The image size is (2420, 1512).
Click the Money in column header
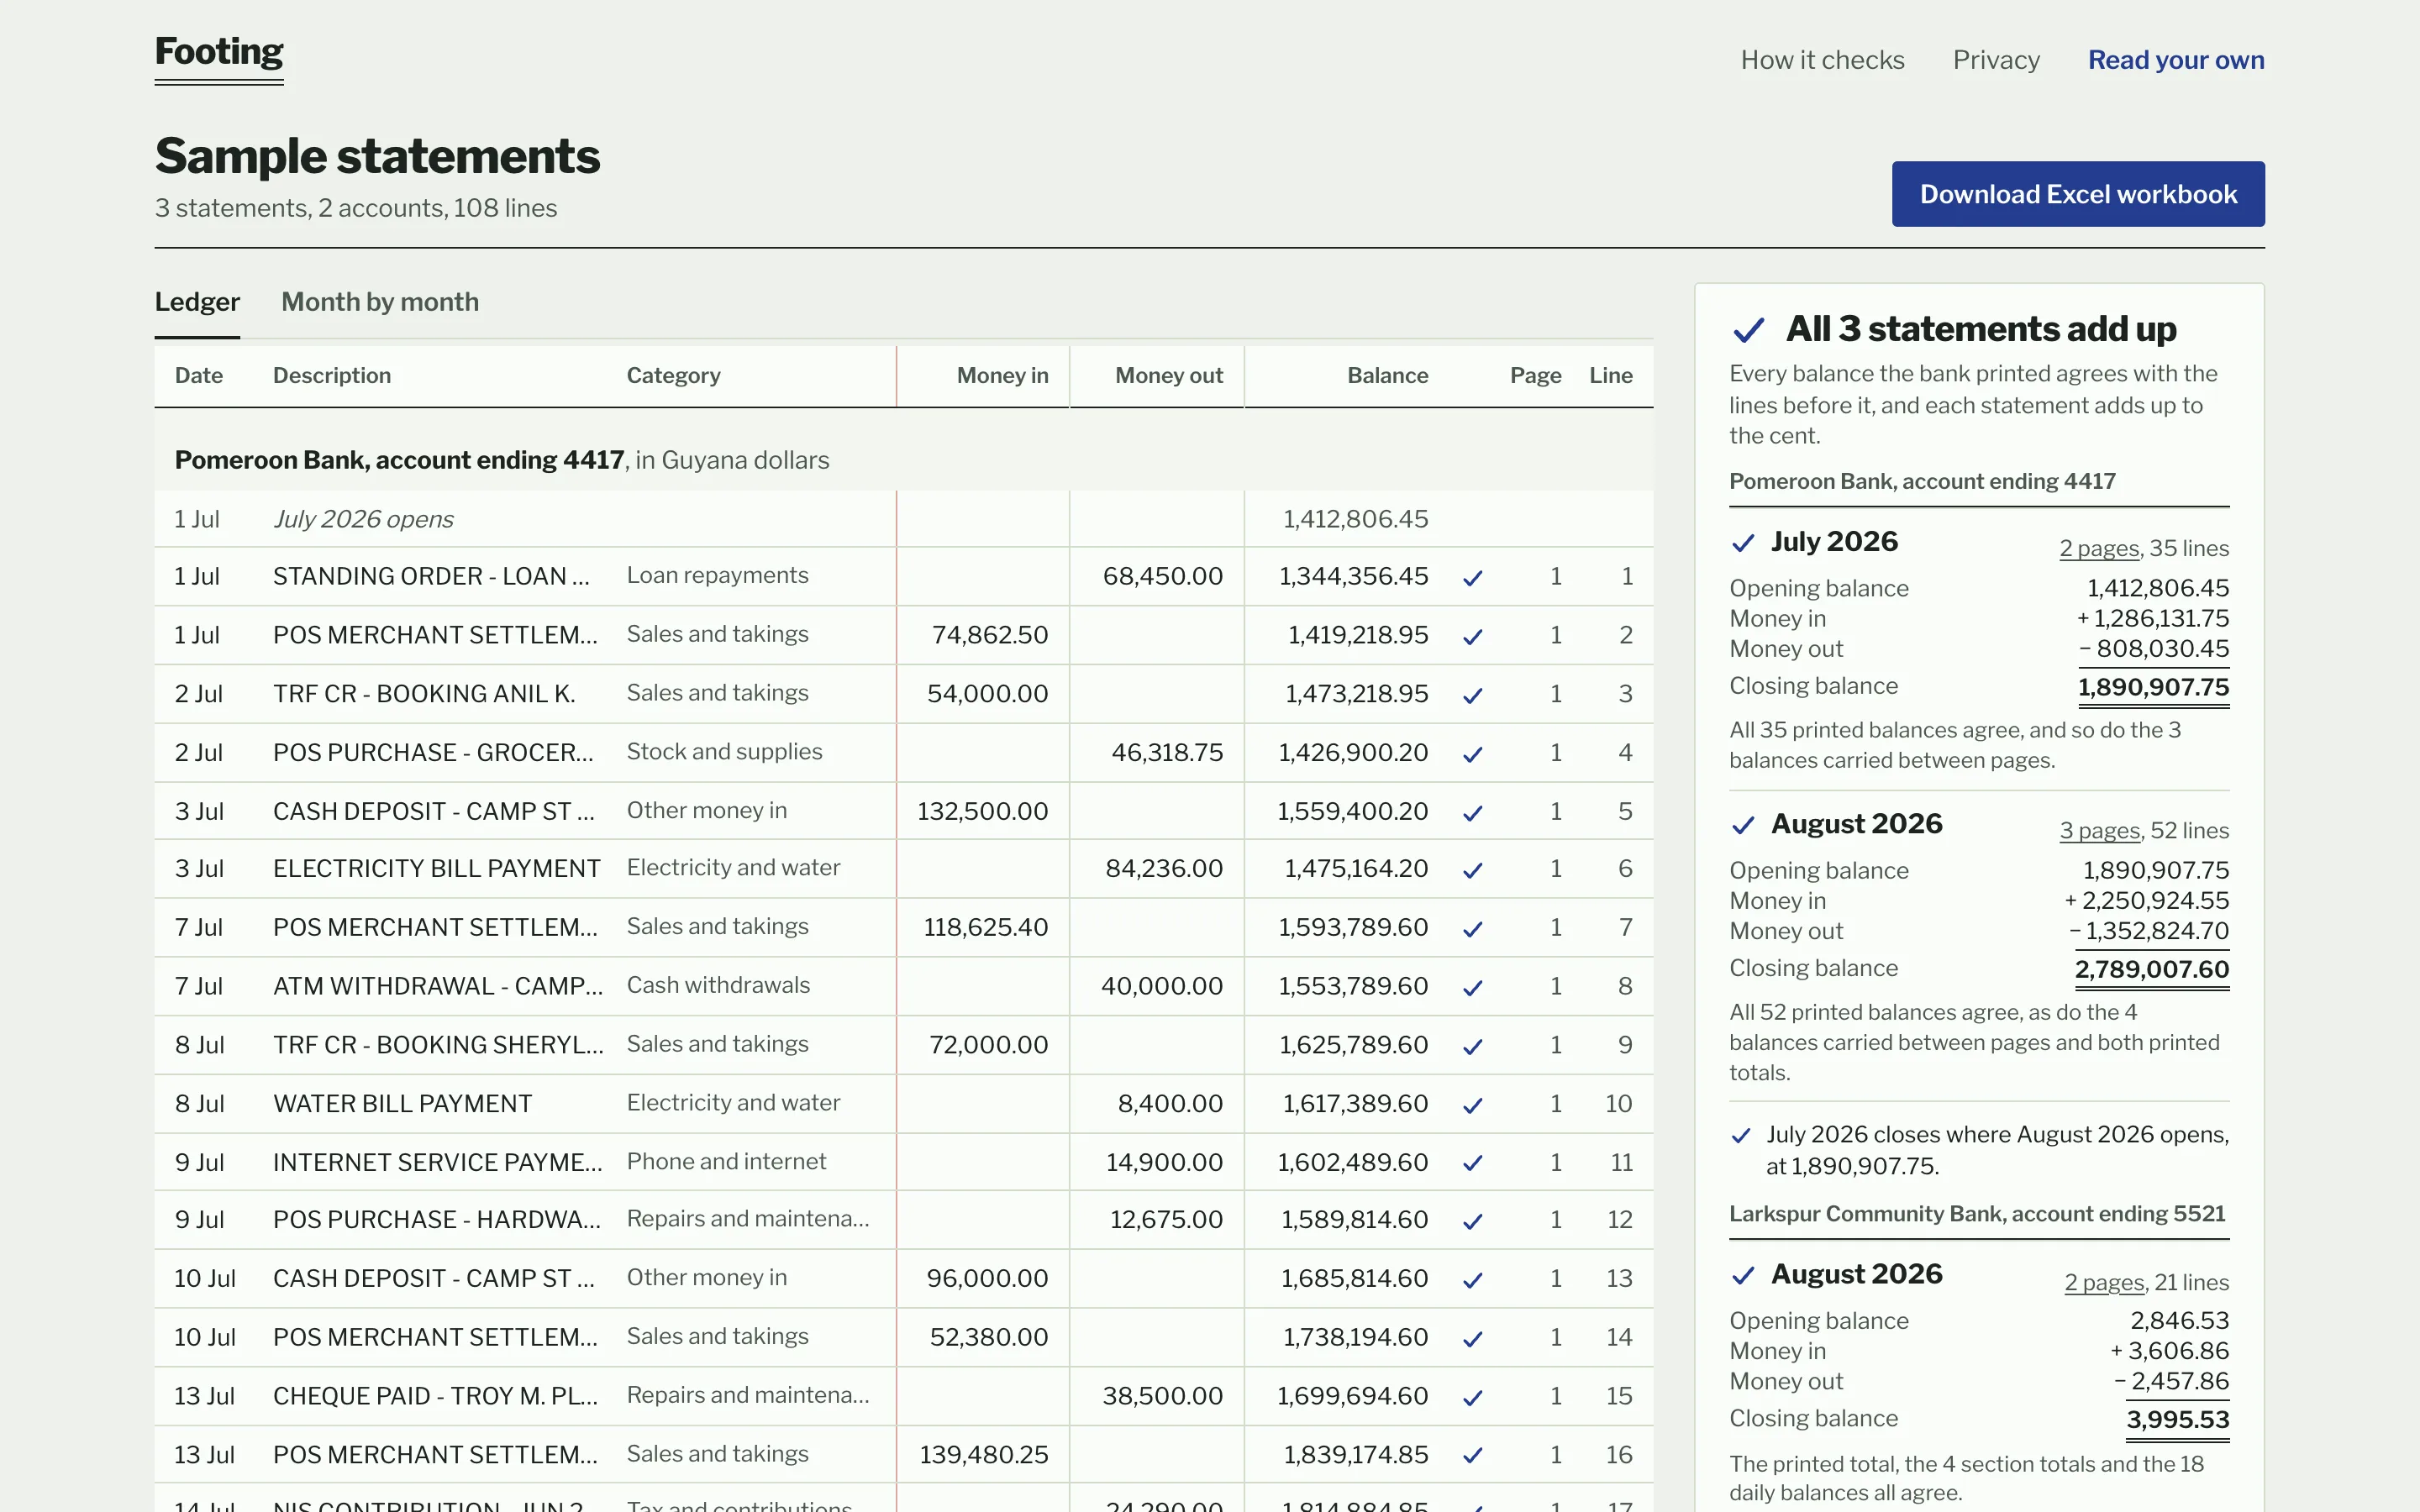(1002, 376)
